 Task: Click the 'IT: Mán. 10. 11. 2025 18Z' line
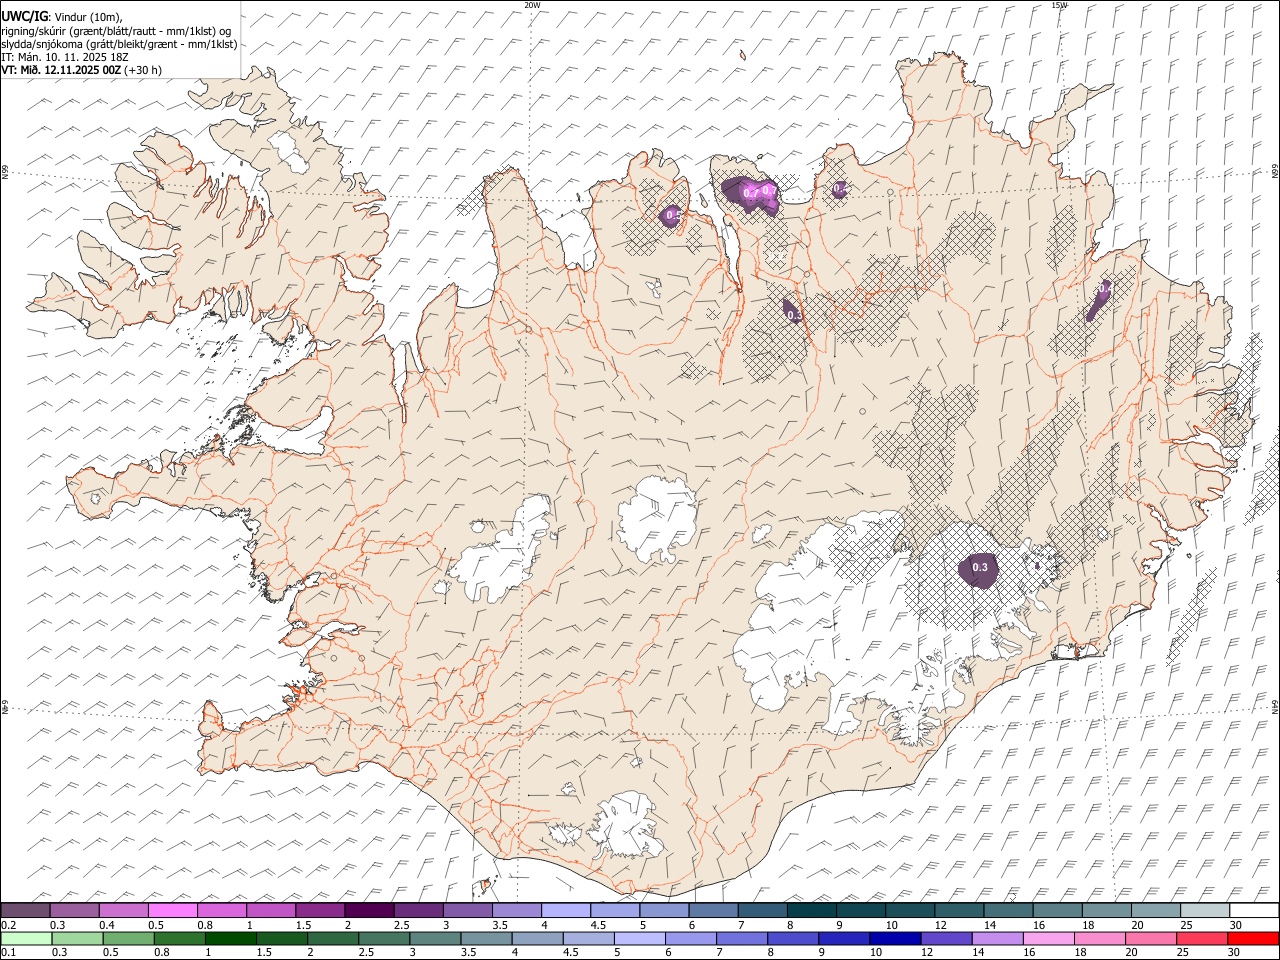[65, 57]
